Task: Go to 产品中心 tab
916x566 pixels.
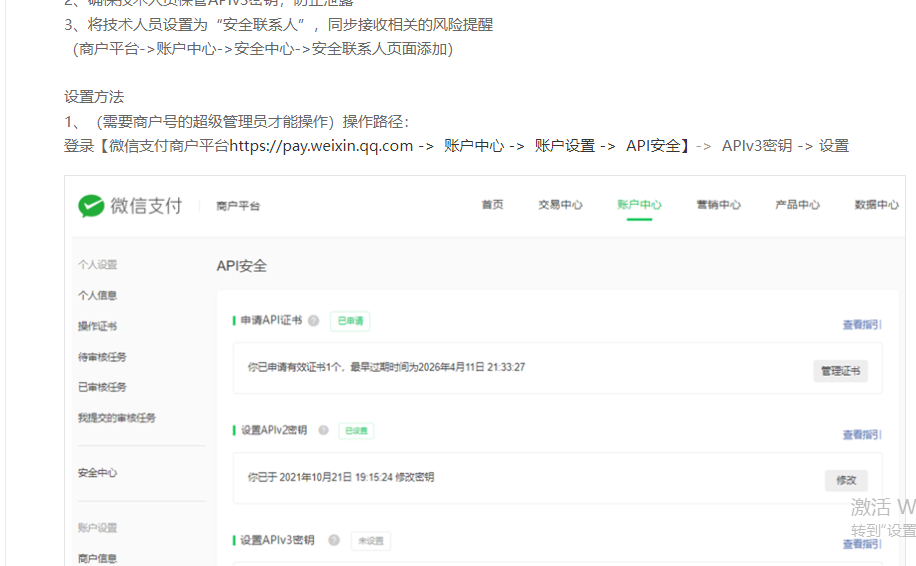Action: click(x=797, y=204)
